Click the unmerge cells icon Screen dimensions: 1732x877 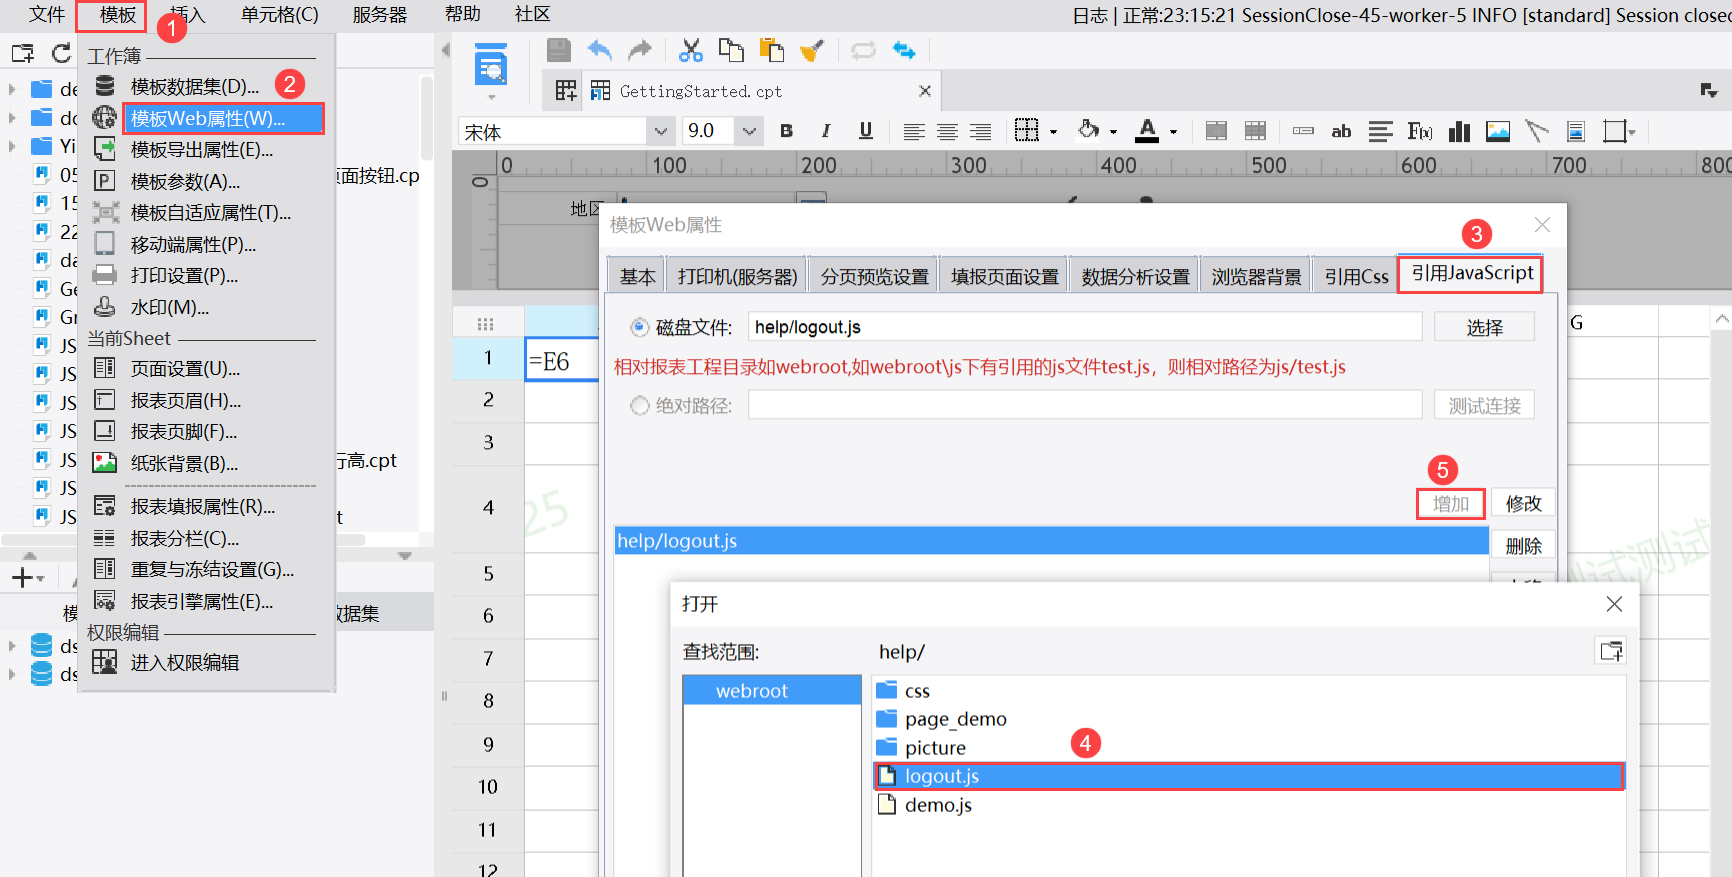[1255, 131]
